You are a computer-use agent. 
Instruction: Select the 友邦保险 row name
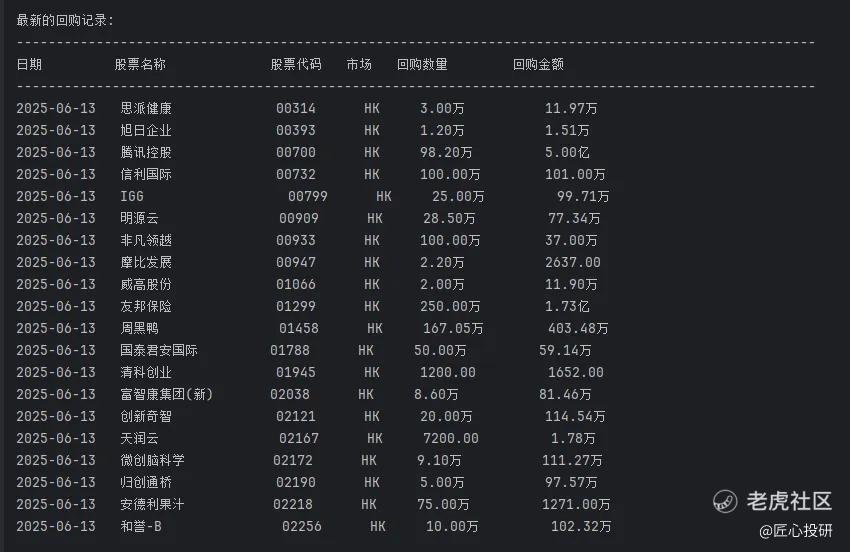(x=146, y=306)
